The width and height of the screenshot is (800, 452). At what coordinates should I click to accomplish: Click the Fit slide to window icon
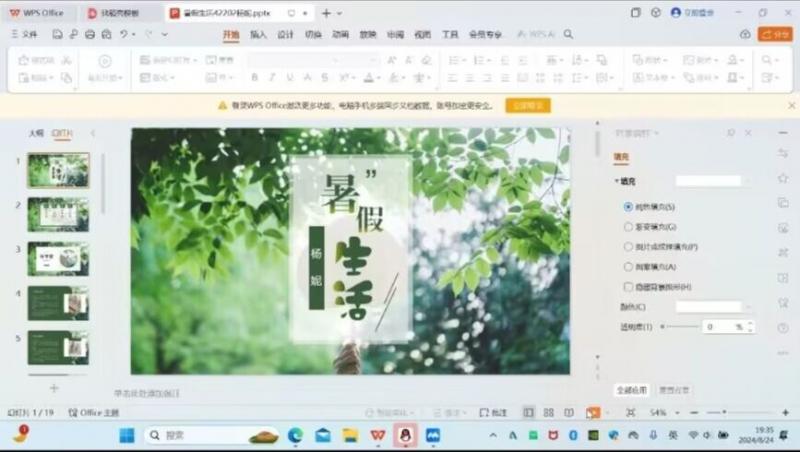click(631, 412)
